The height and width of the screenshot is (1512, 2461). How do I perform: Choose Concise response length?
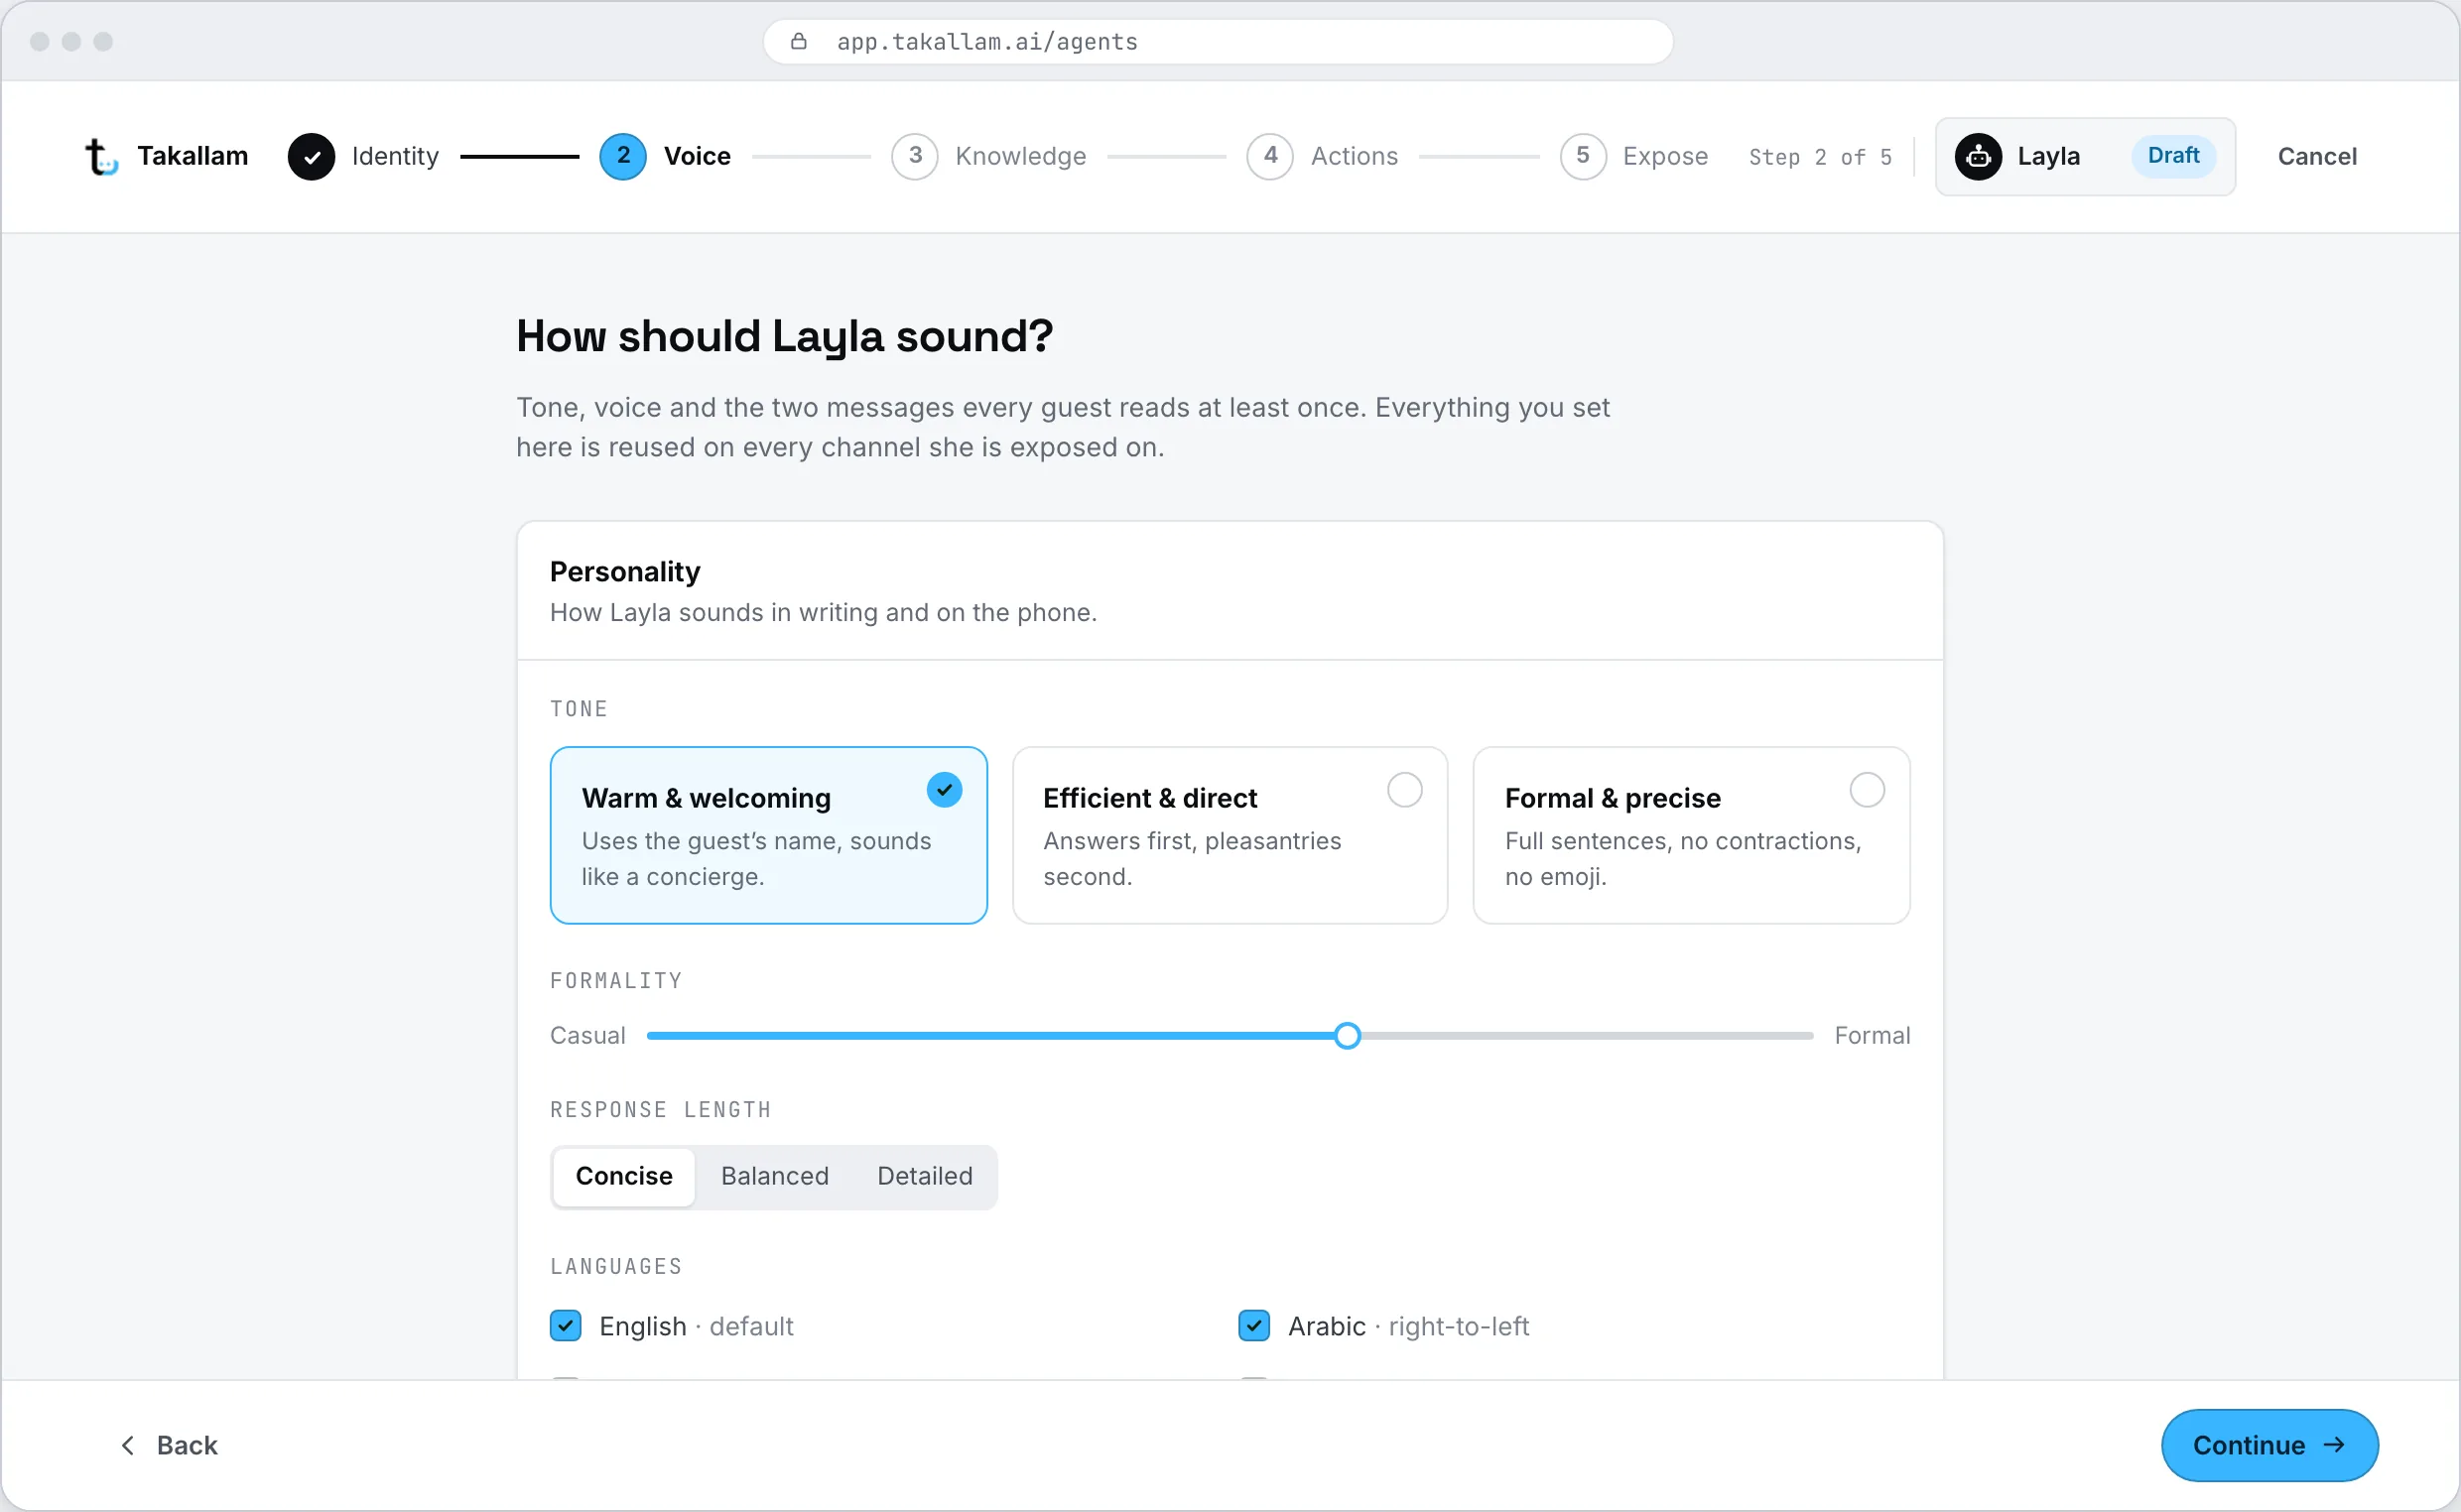point(624,1177)
